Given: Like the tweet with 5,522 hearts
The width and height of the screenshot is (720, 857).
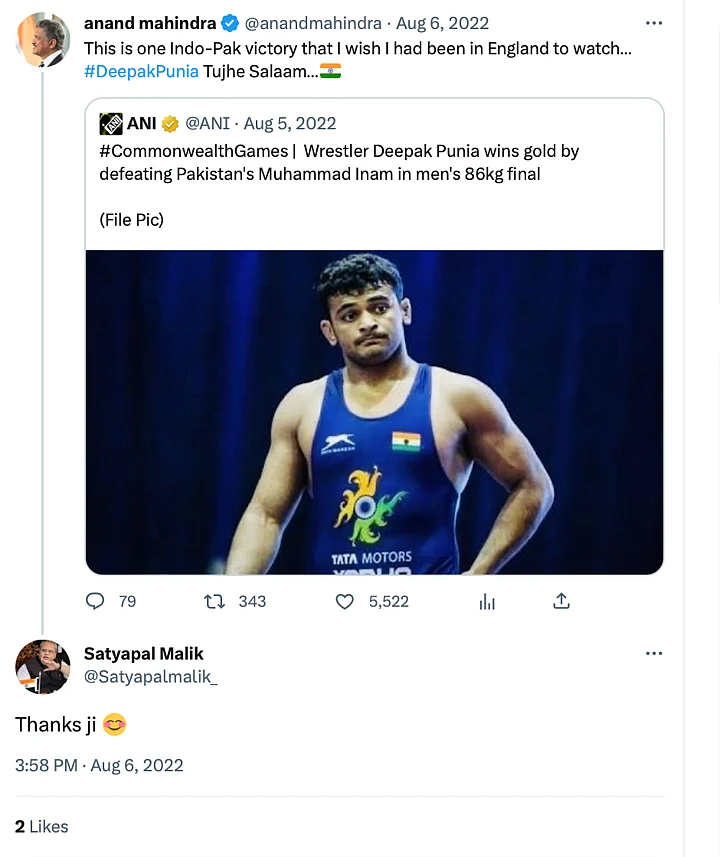Looking at the screenshot, I should 345,601.
